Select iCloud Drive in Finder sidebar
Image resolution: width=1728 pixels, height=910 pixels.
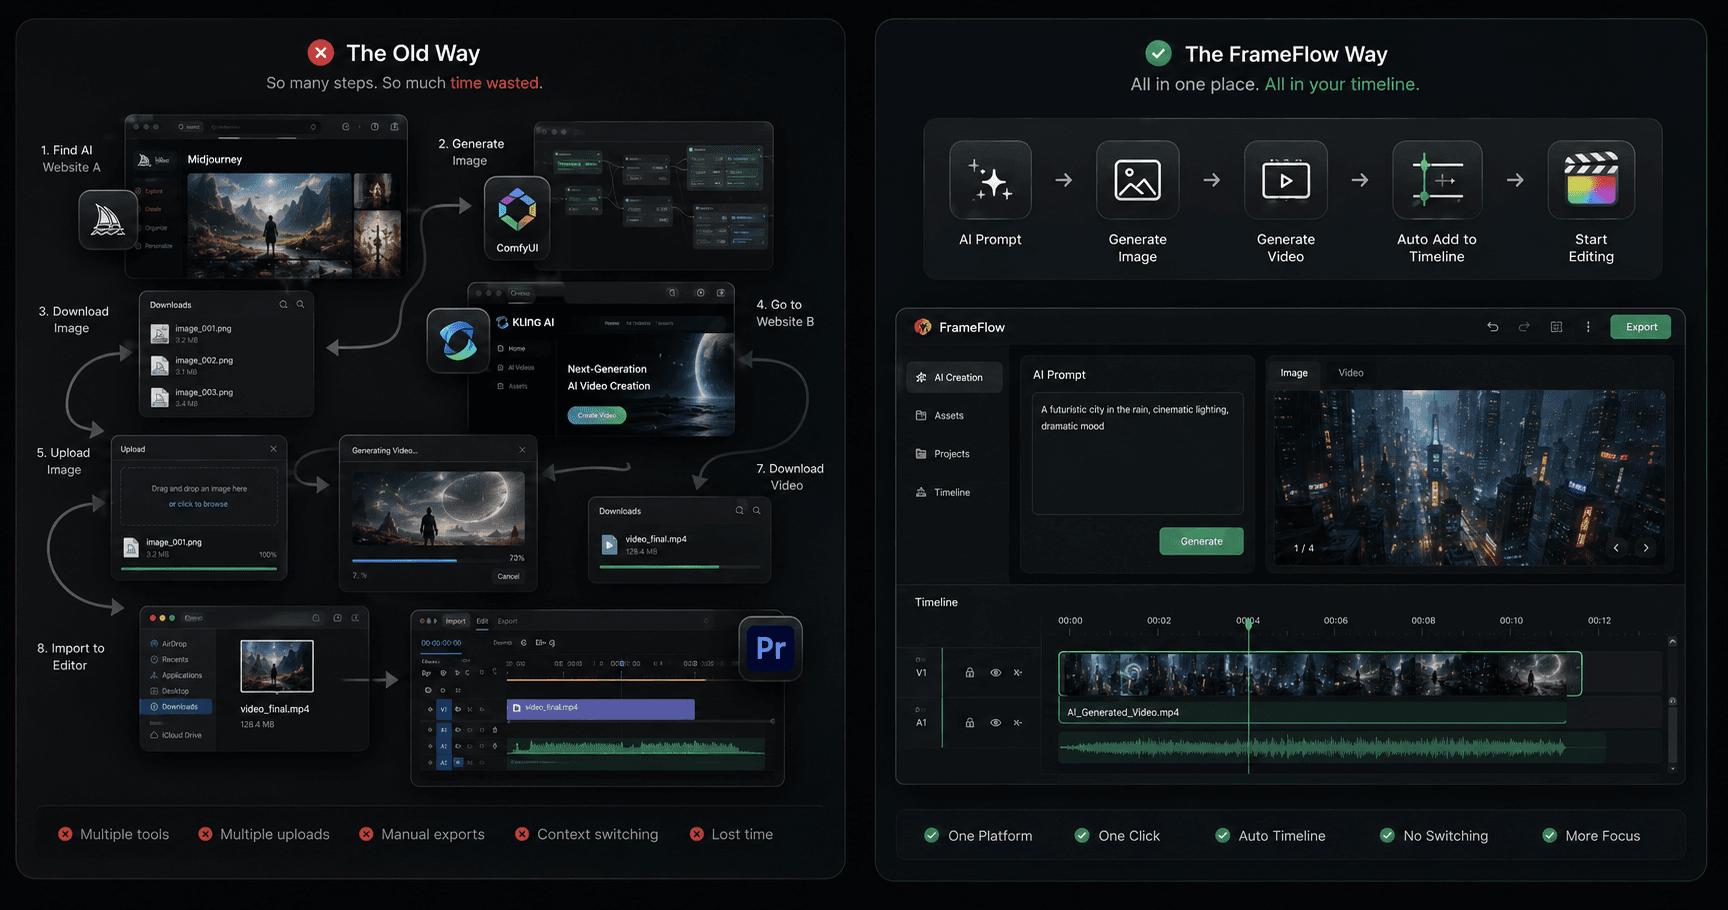(176, 735)
